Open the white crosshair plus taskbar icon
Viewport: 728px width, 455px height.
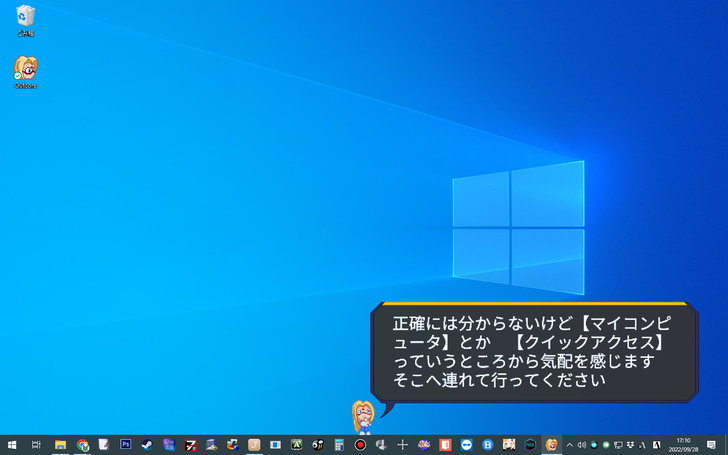(x=403, y=445)
